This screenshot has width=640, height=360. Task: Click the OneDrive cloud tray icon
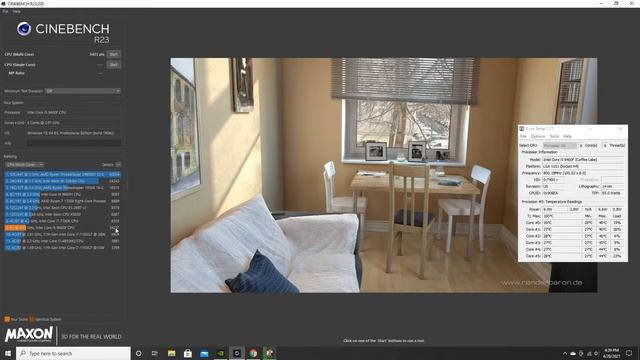click(x=573, y=353)
